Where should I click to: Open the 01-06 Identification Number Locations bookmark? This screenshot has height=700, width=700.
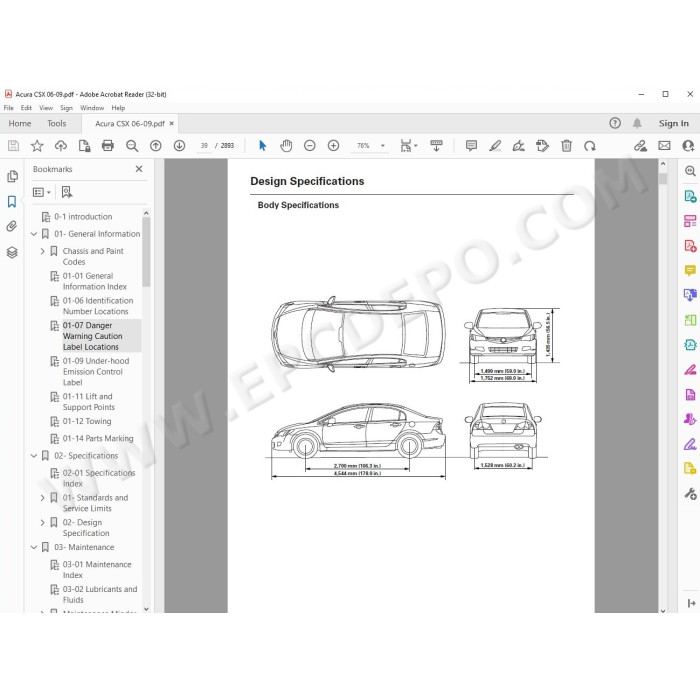98,306
